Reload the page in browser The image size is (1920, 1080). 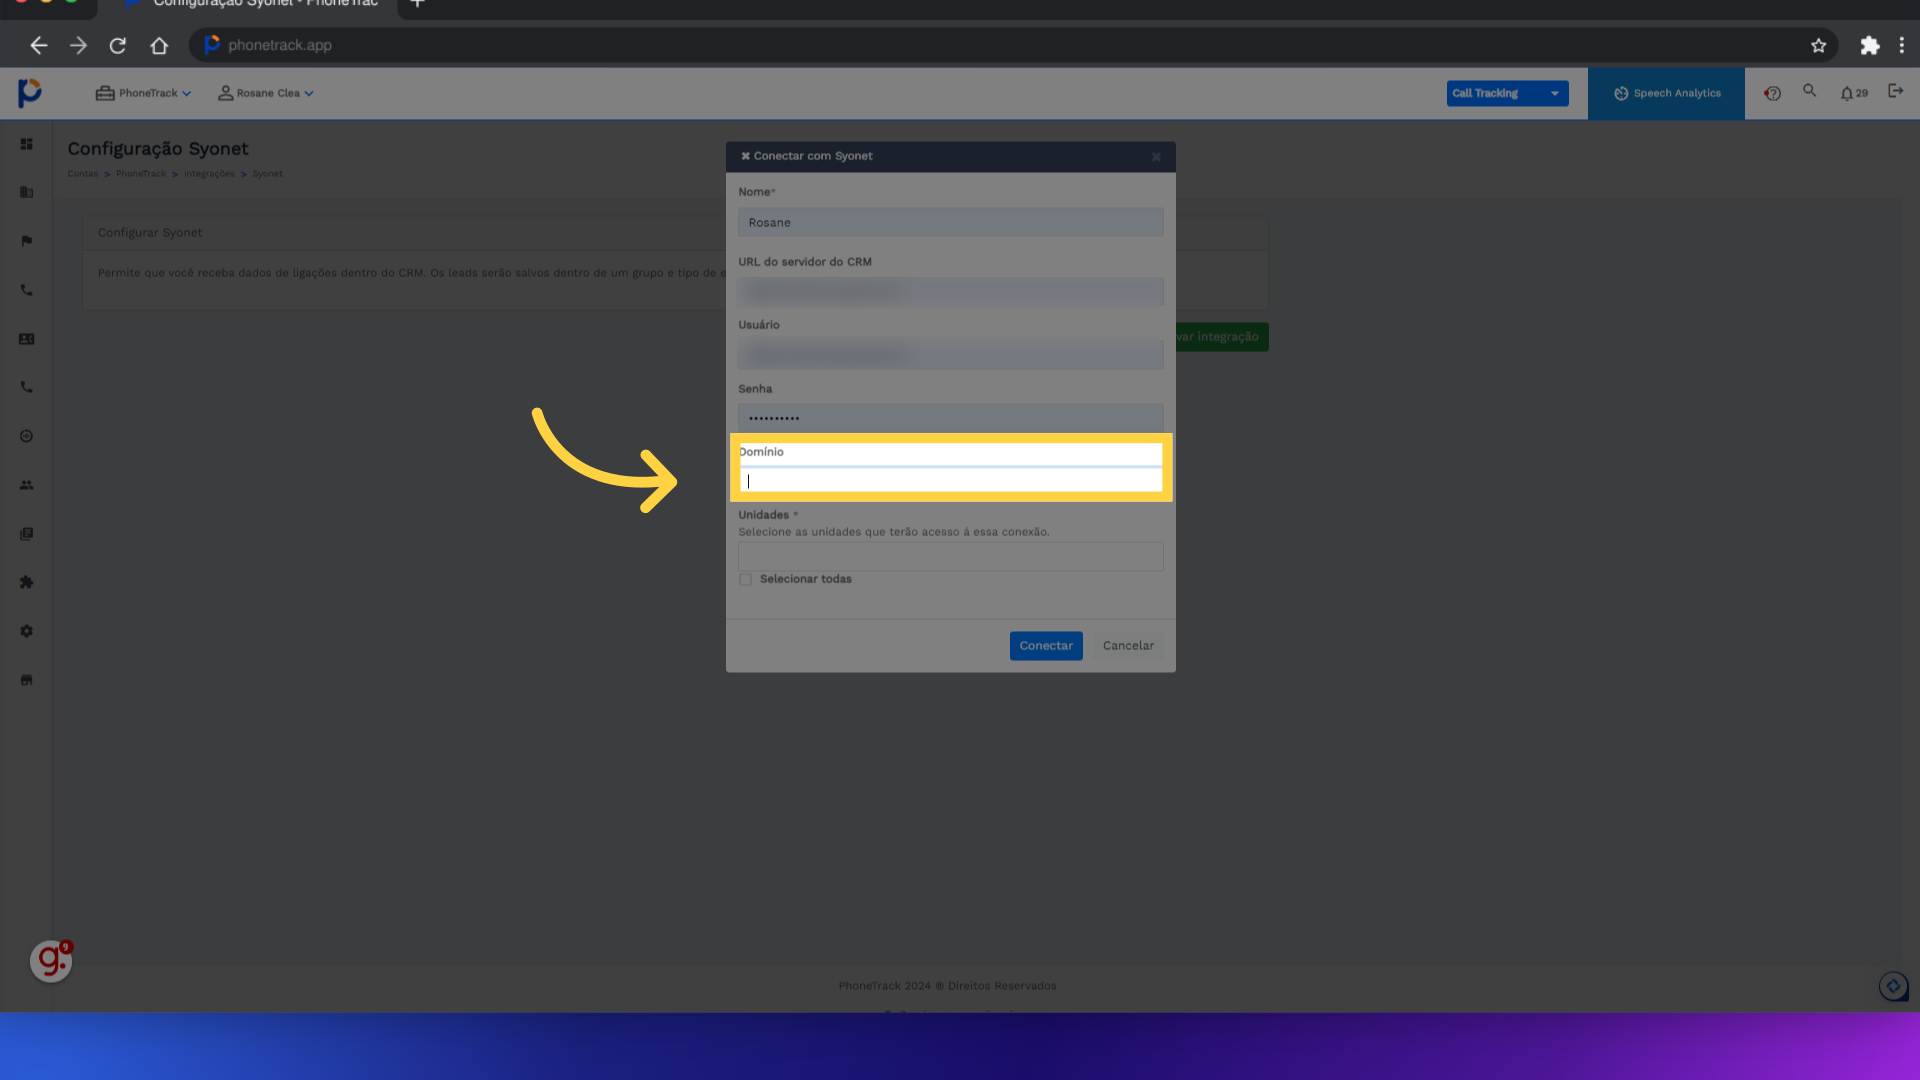118,45
